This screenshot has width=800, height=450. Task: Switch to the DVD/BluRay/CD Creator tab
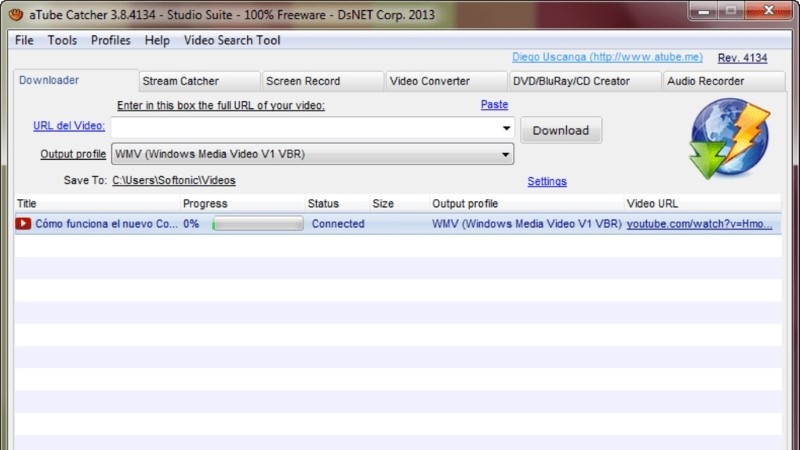click(x=585, y=81)
